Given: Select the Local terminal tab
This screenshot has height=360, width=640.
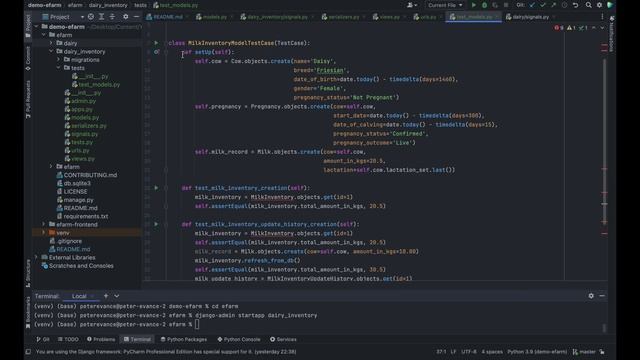Looking at the screenshot, I should coord(79,296).
